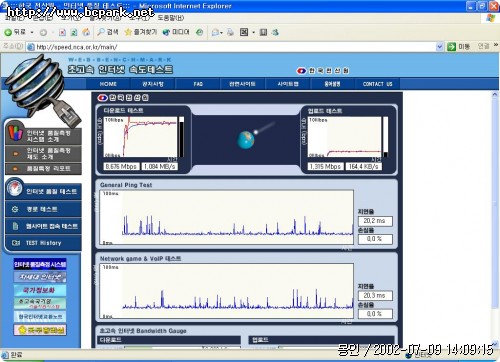Select the HOME navigation tab
This screenshot has height=362, width=500.
(x=108, y=84)
